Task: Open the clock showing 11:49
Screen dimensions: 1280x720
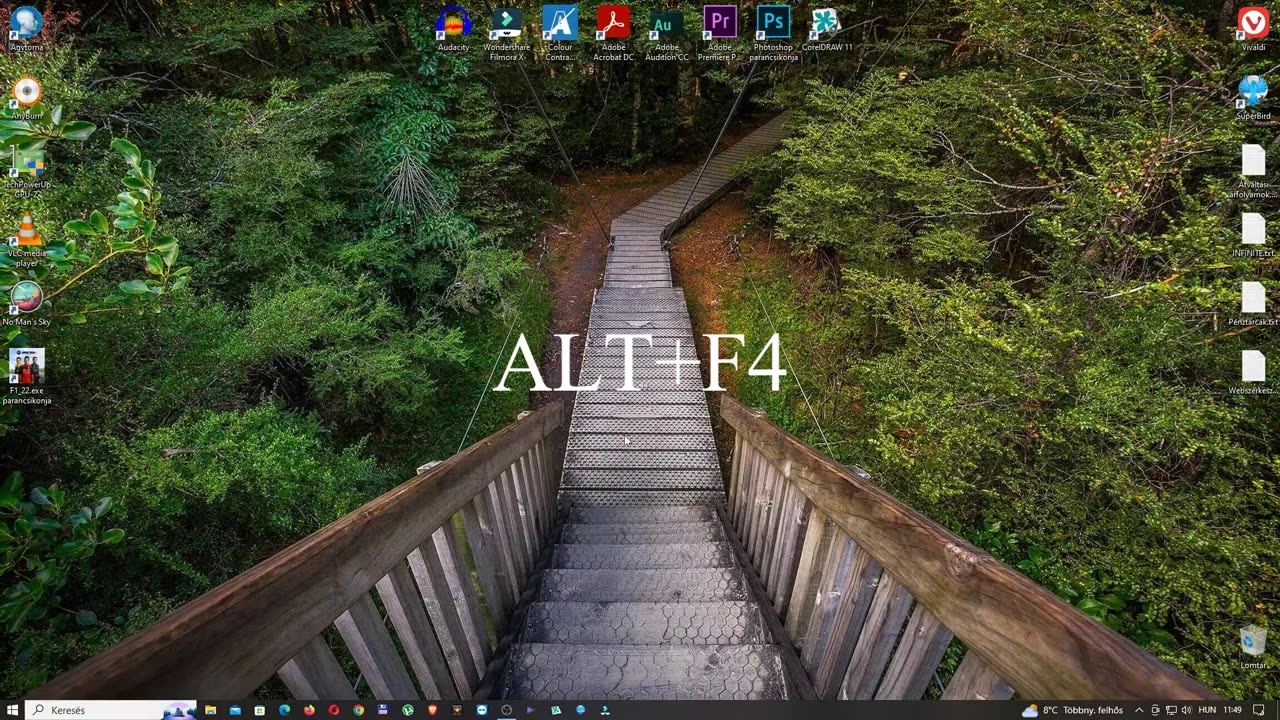Action: click(1232, 710)
